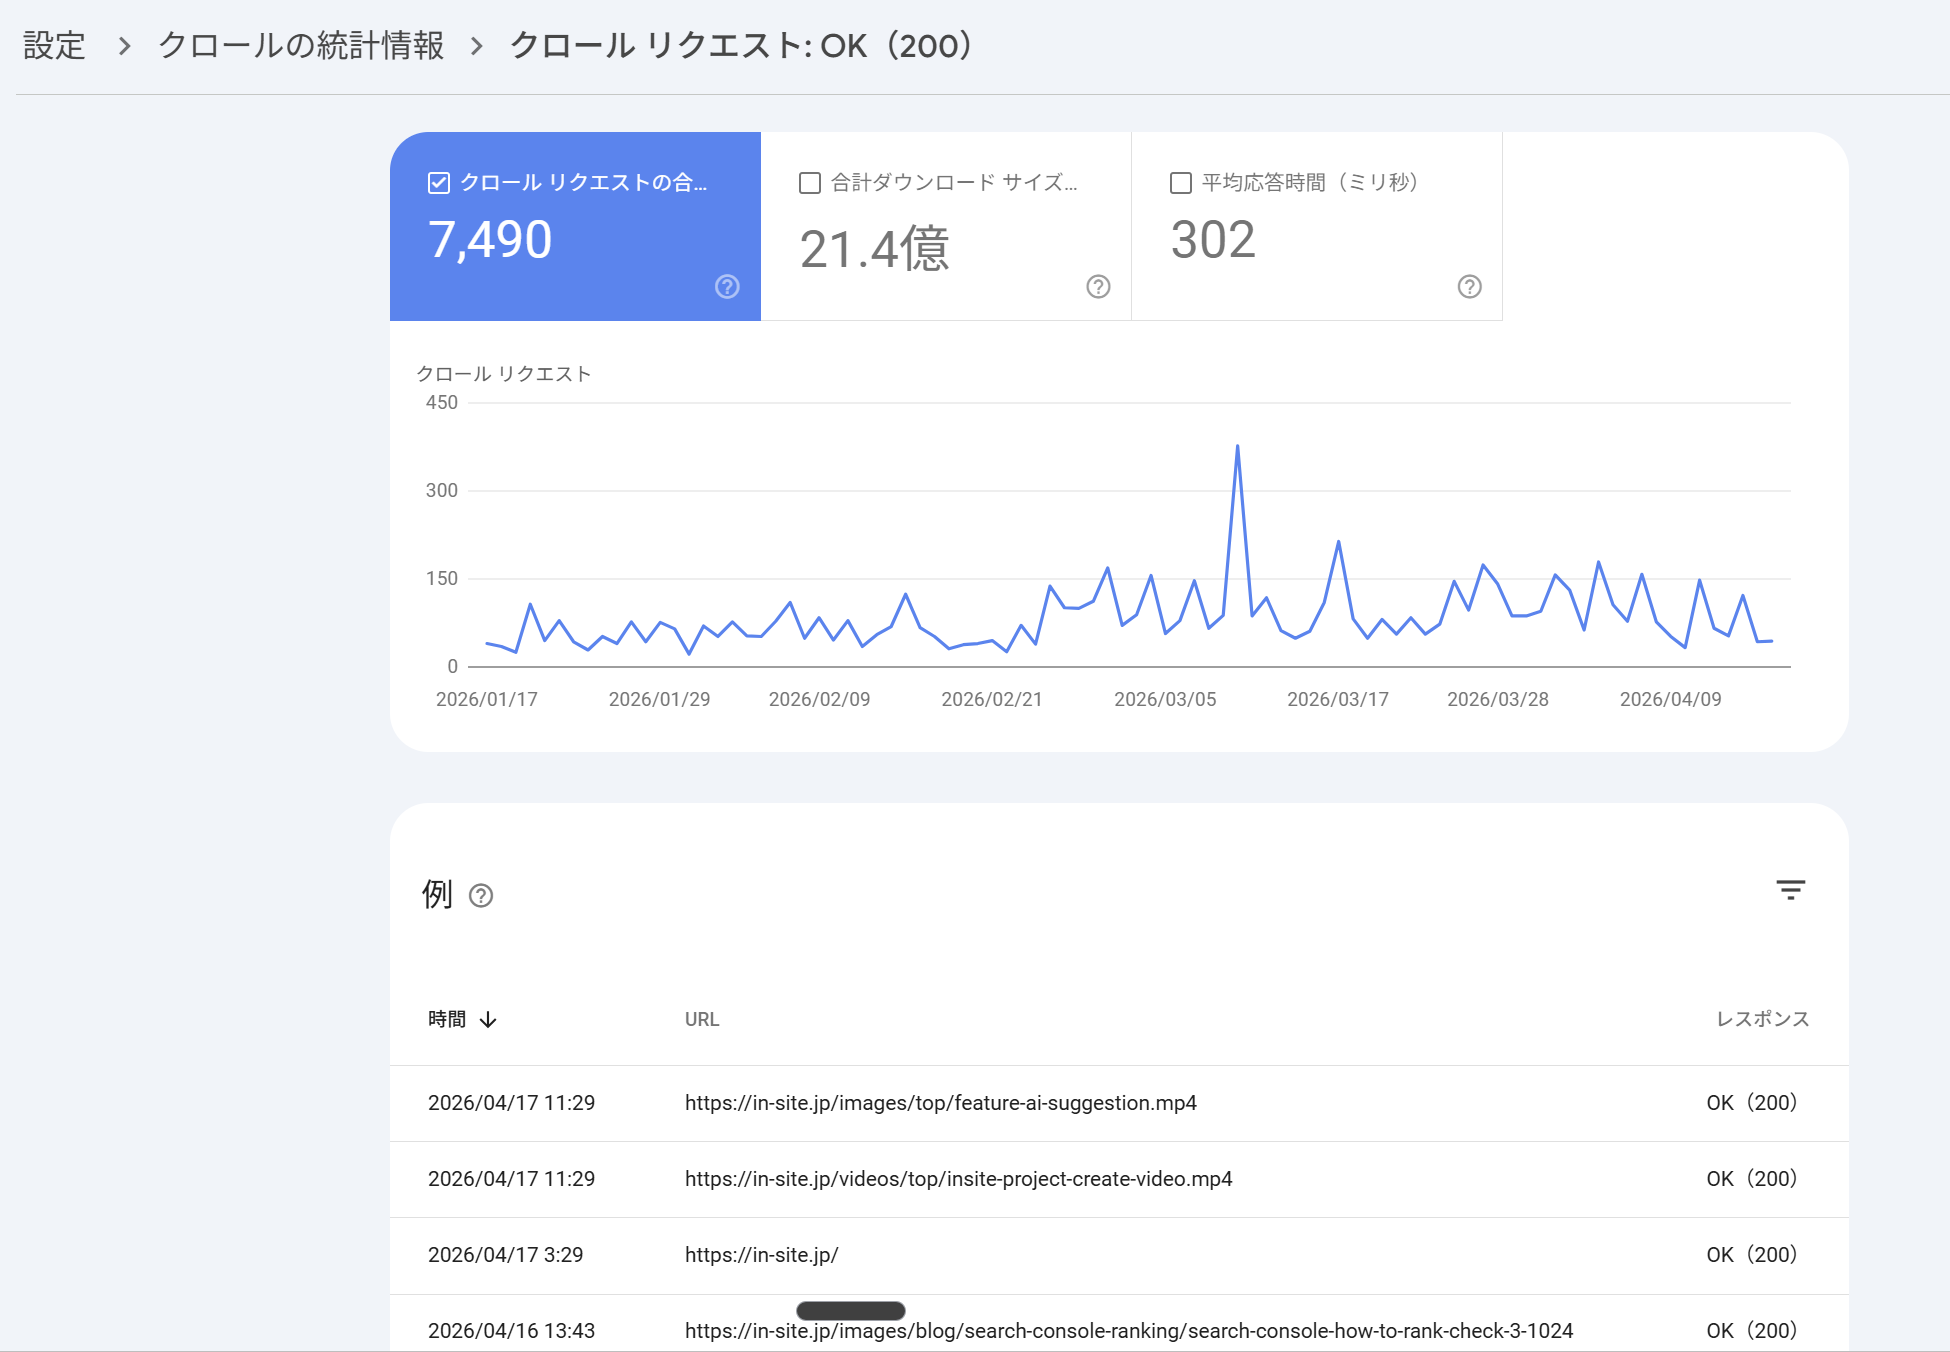
Task: Open the insite-project-create-video.mp4 URL entry
Action: click(958, 1179)
